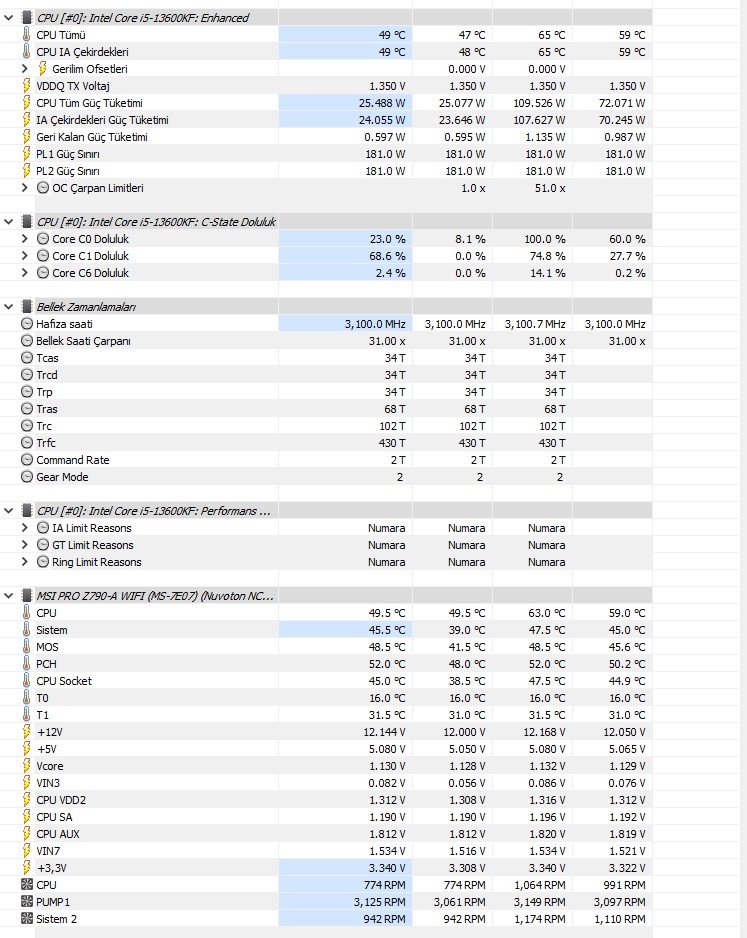Click power icon of PL2 Güç Sınırı
The height and width of the screenshot is (938, 747).
click(26, 171)
